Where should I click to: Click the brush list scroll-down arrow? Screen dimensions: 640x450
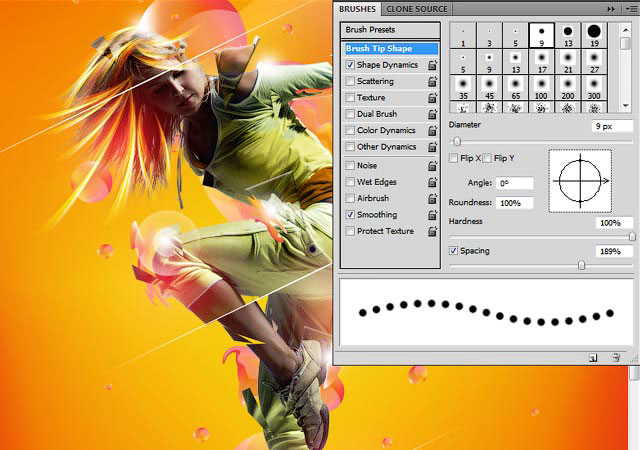point(625,106)
